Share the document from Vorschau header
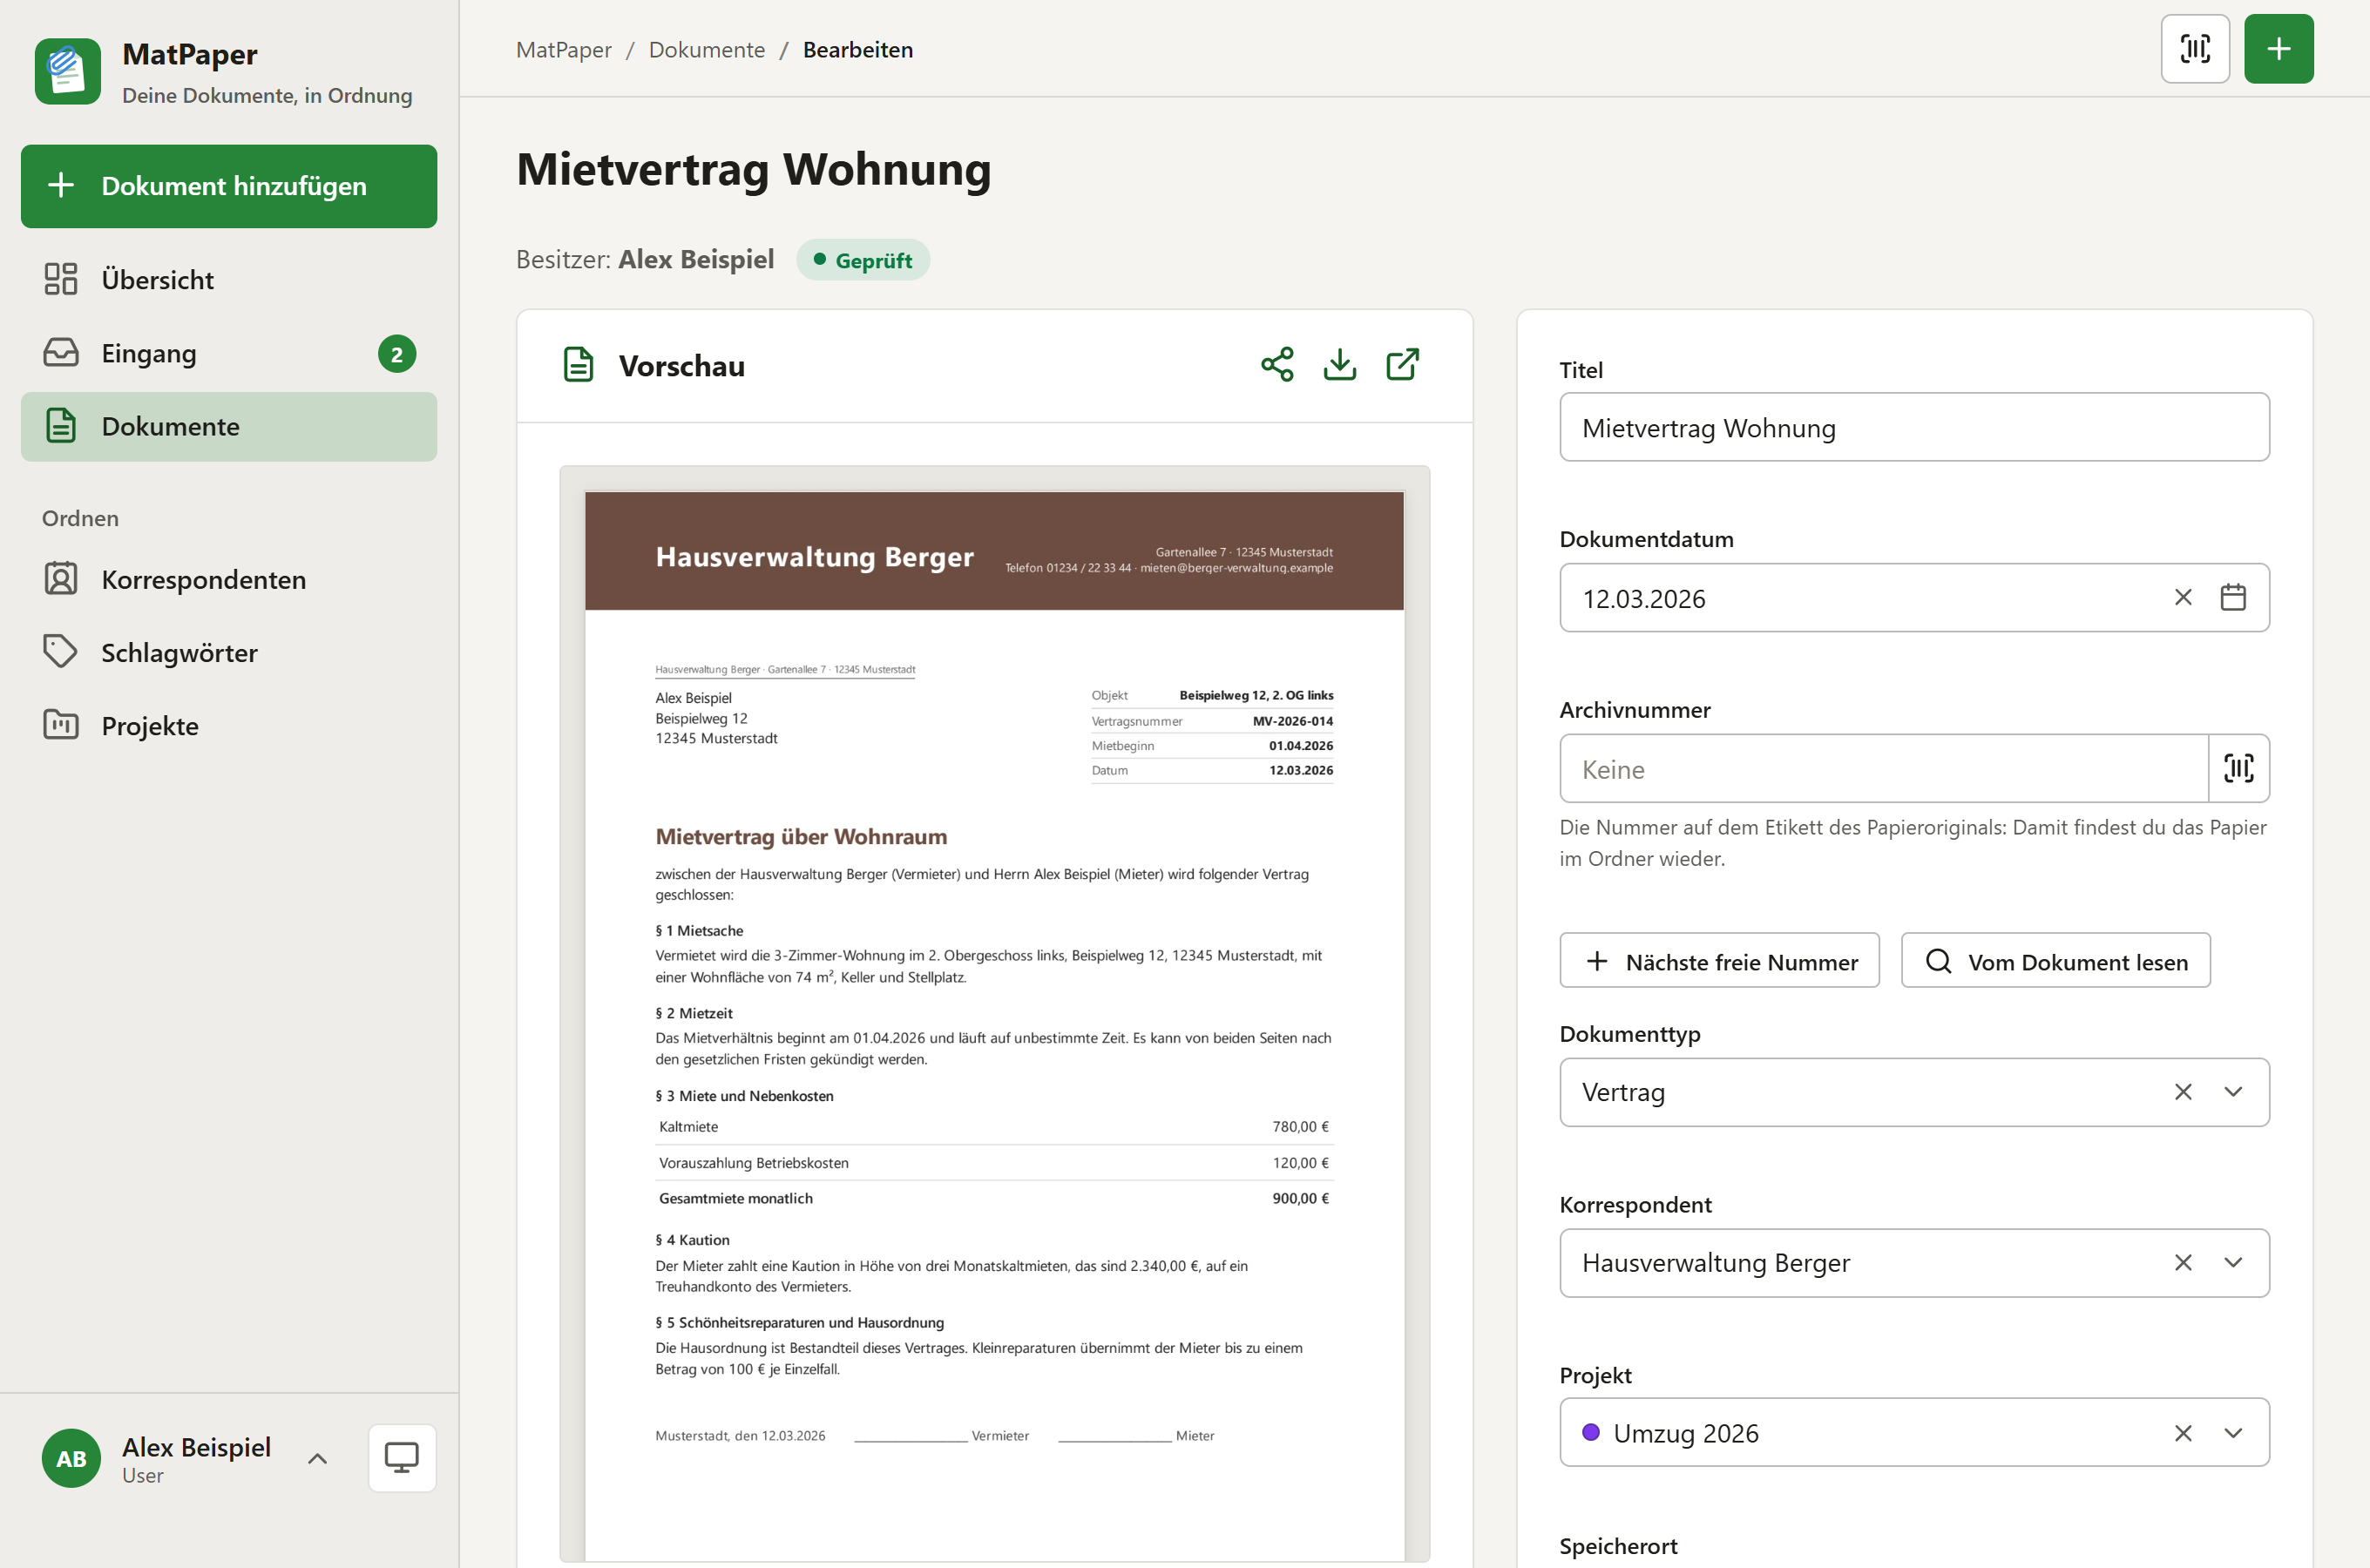This screenshot has height=1568, width=2370. coord(1277,365)
